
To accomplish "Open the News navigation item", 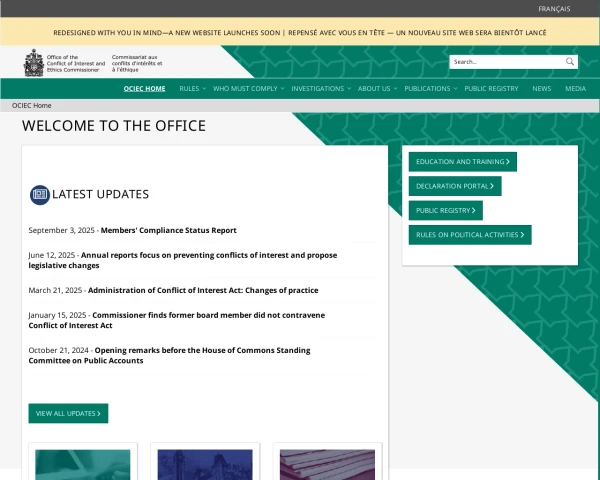I will [x=541, y=88].
